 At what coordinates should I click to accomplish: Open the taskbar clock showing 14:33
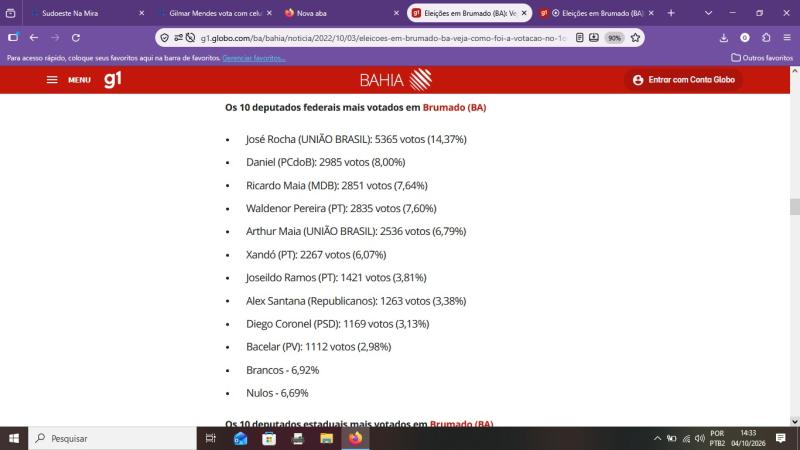748,438
